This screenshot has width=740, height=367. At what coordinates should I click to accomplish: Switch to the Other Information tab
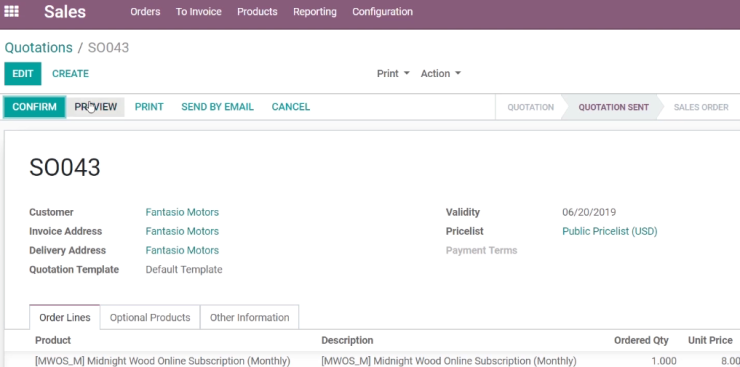click(249, 317)
